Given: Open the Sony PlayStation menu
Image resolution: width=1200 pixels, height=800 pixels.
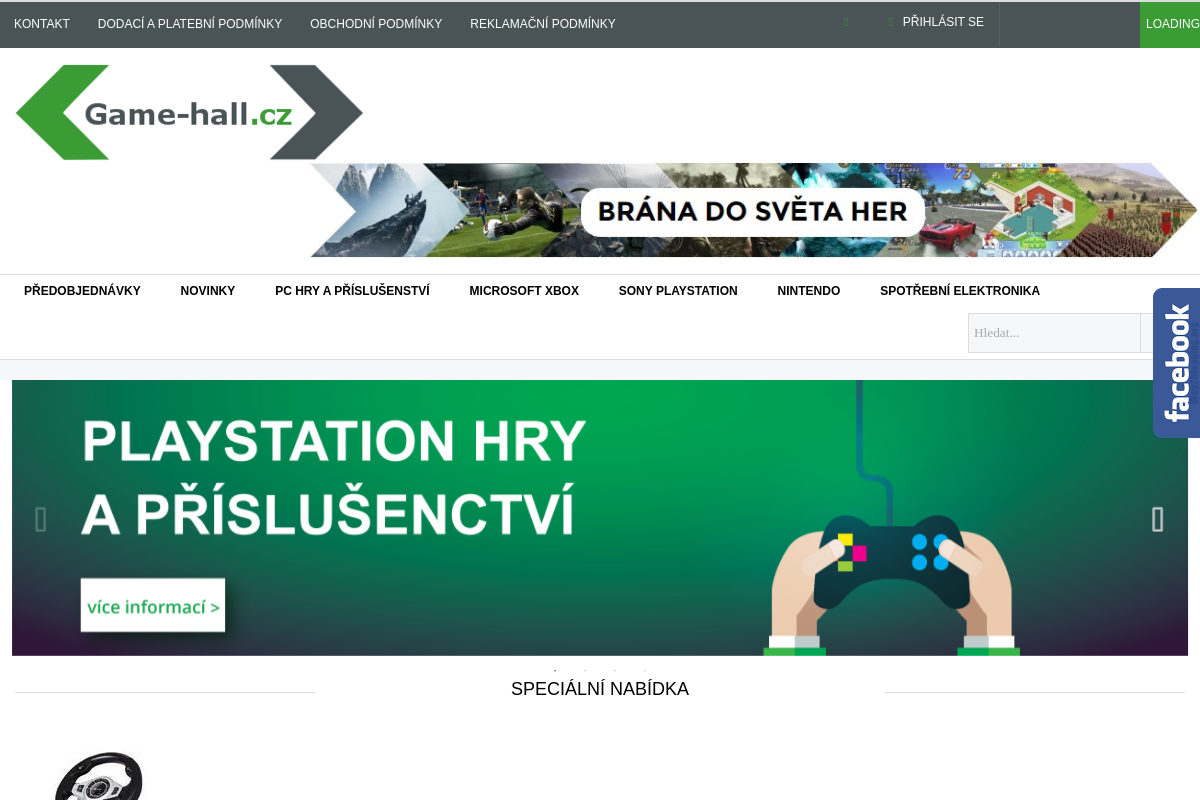Looking at the screenshot, I should (678, 291).
